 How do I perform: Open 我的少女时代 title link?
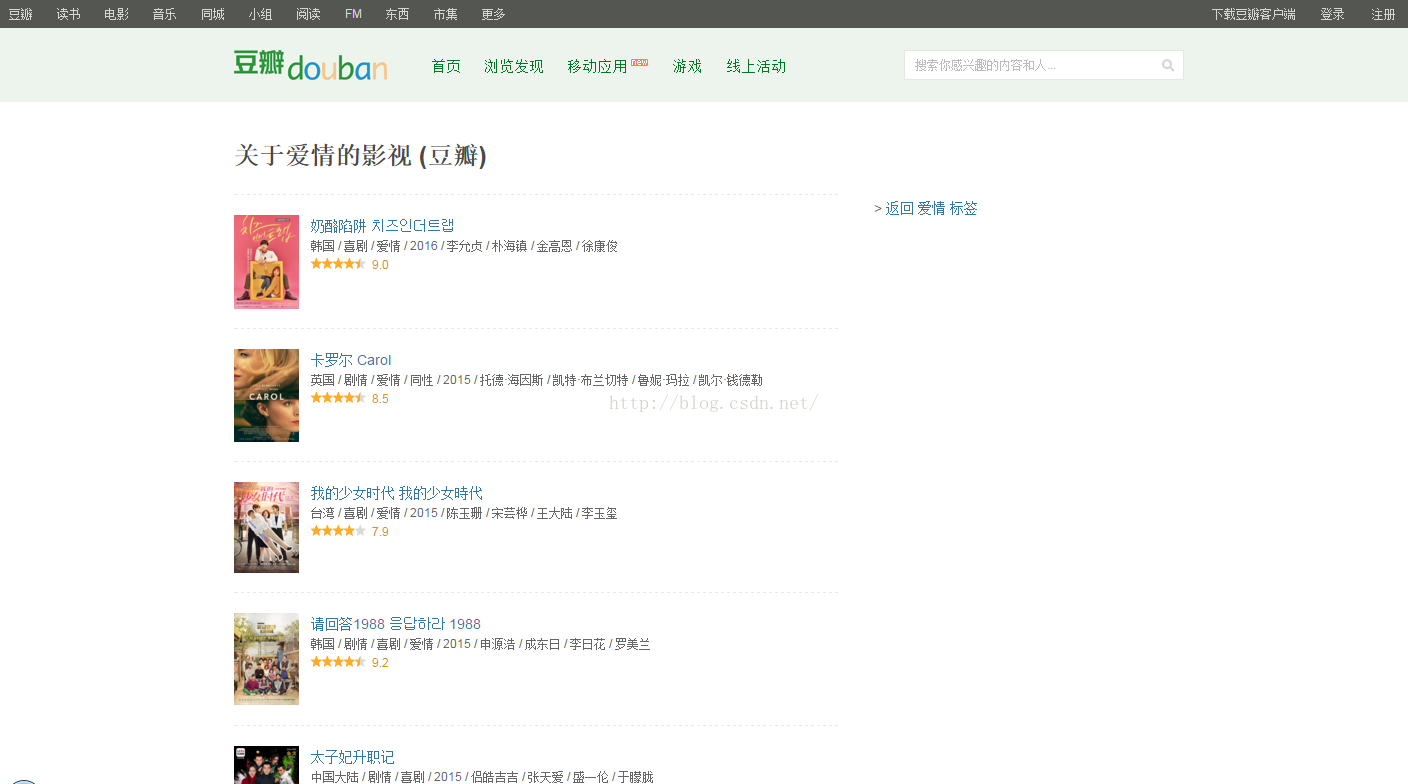(x=396, y=493)
